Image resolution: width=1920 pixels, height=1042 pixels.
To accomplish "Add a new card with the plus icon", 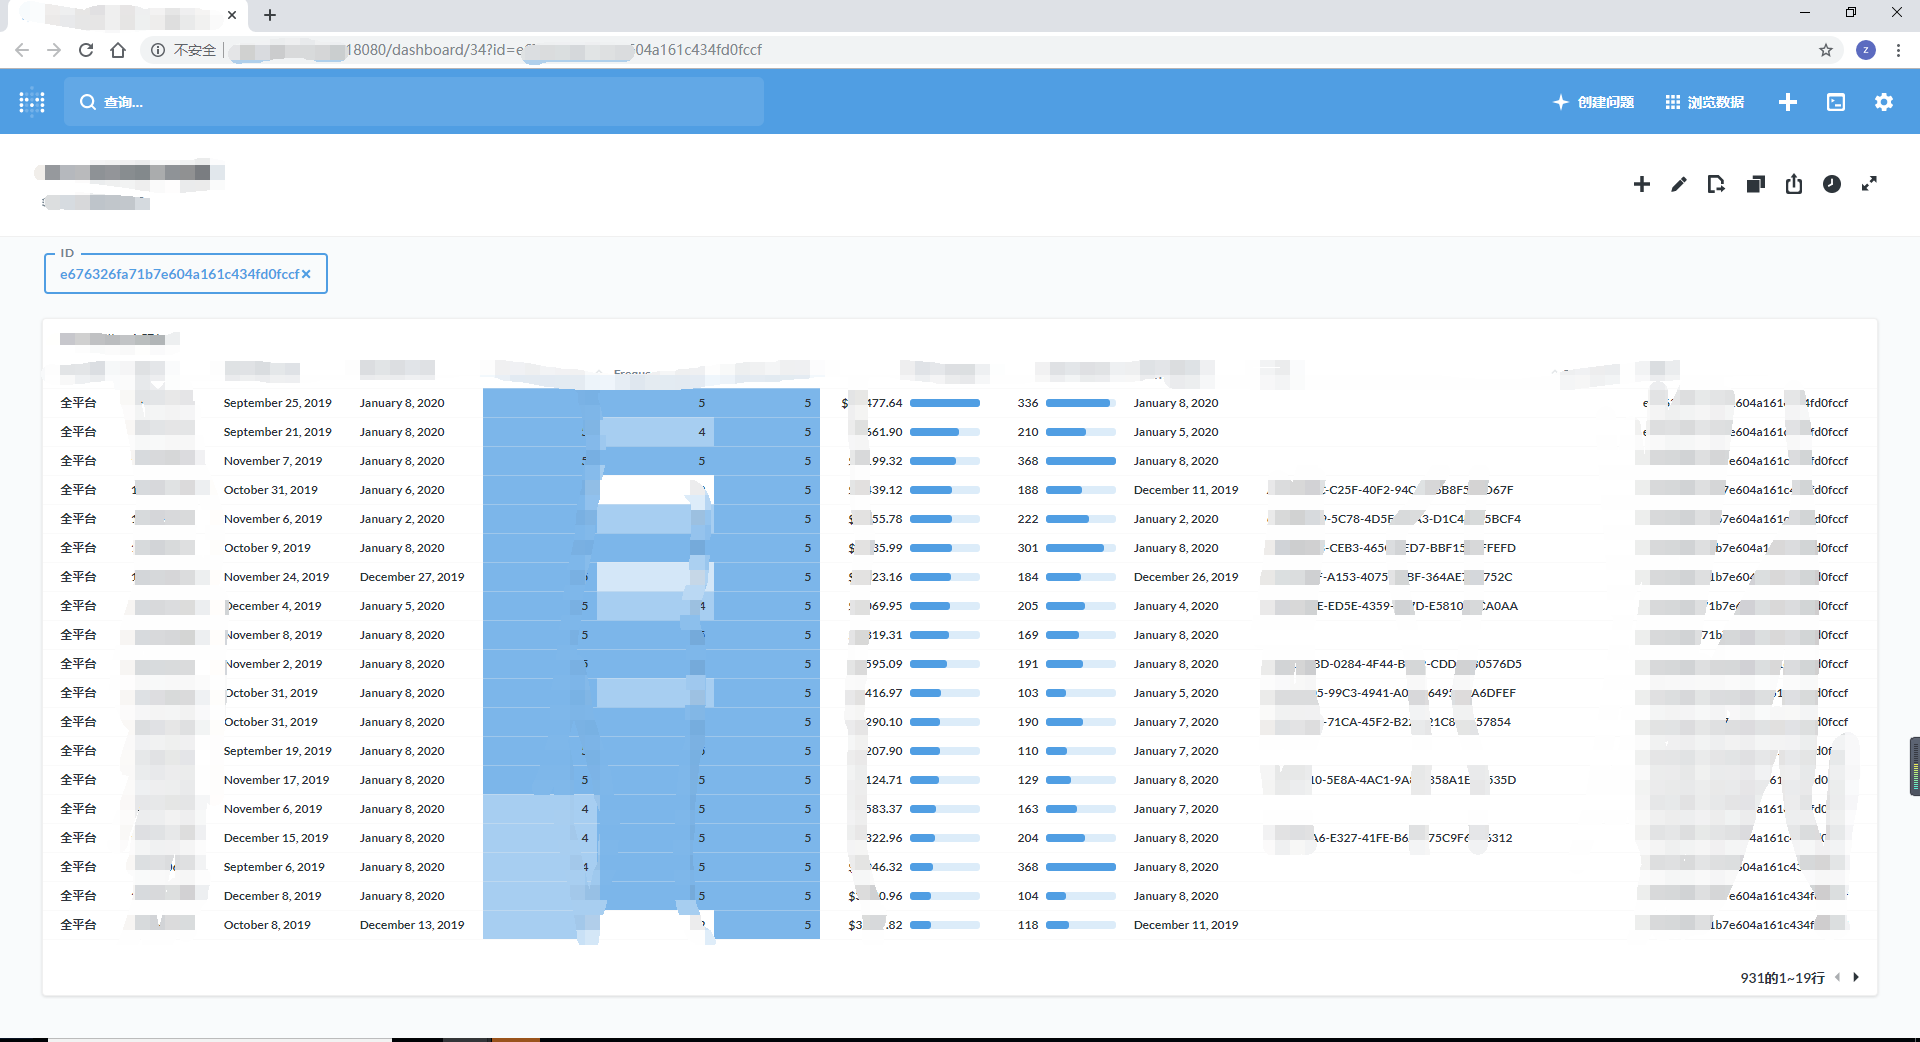I will (1642, 184).
